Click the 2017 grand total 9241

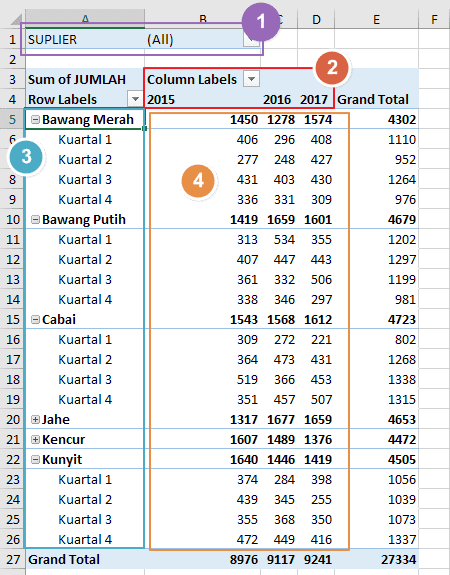click(318, 560)
